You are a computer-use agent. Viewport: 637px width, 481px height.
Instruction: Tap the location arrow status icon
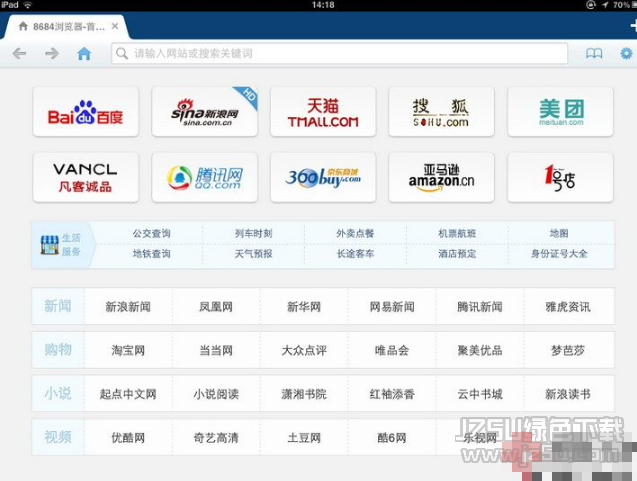pyautogui.click(x=605, y=5)
